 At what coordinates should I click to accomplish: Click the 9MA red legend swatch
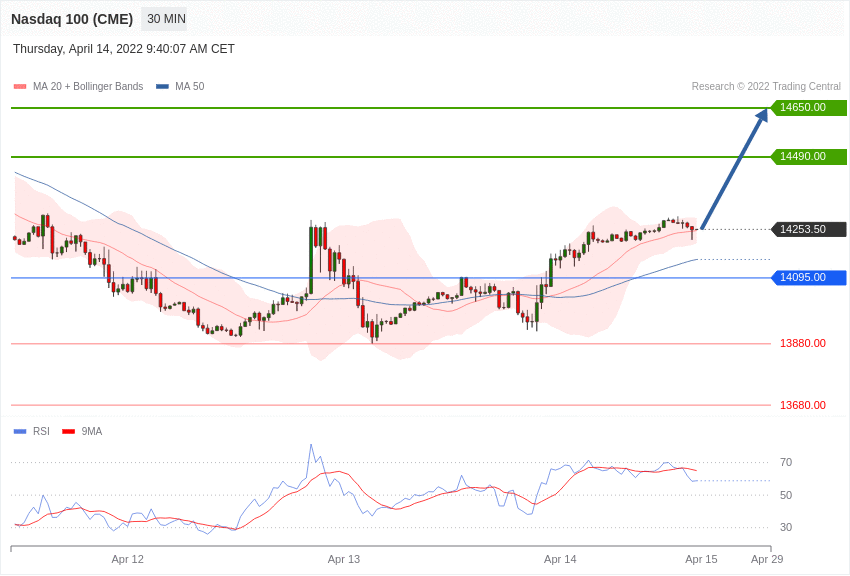(x=69, y=431)
